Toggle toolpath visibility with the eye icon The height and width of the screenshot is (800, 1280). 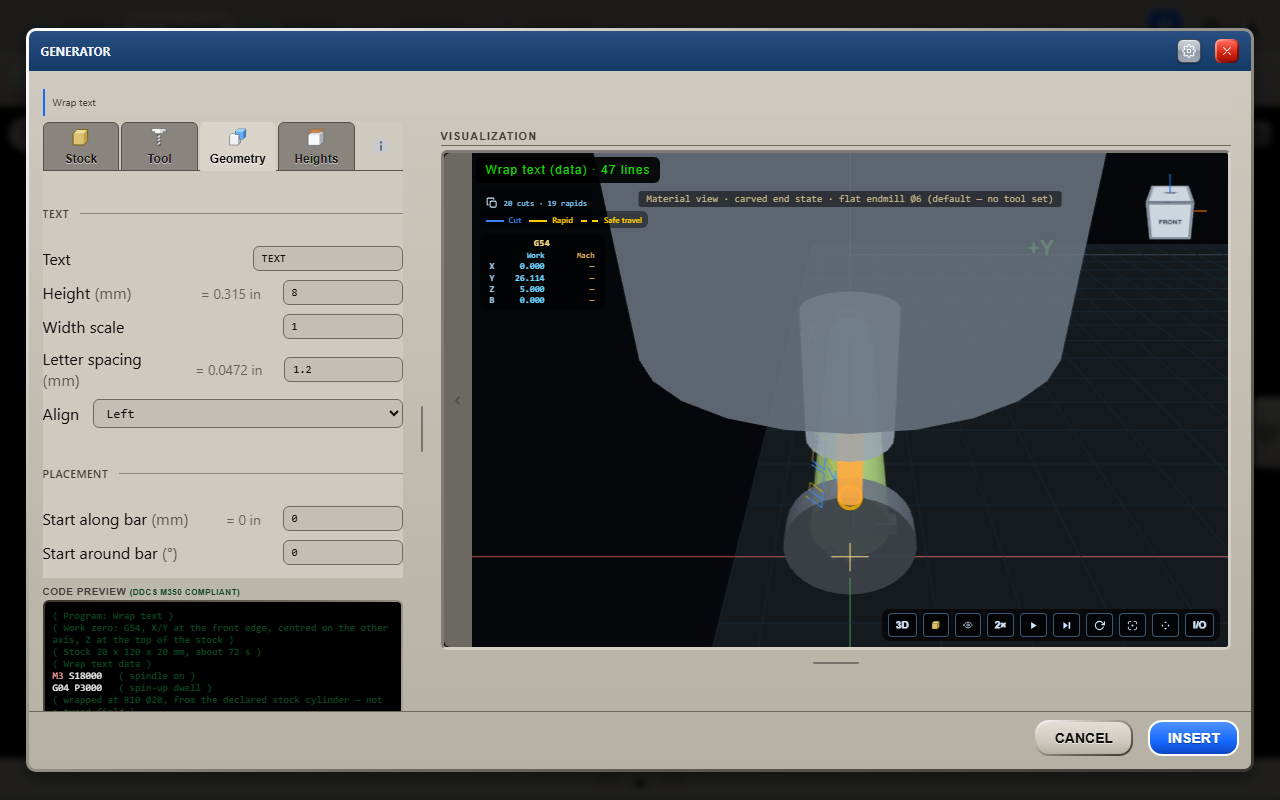point(968,625)
